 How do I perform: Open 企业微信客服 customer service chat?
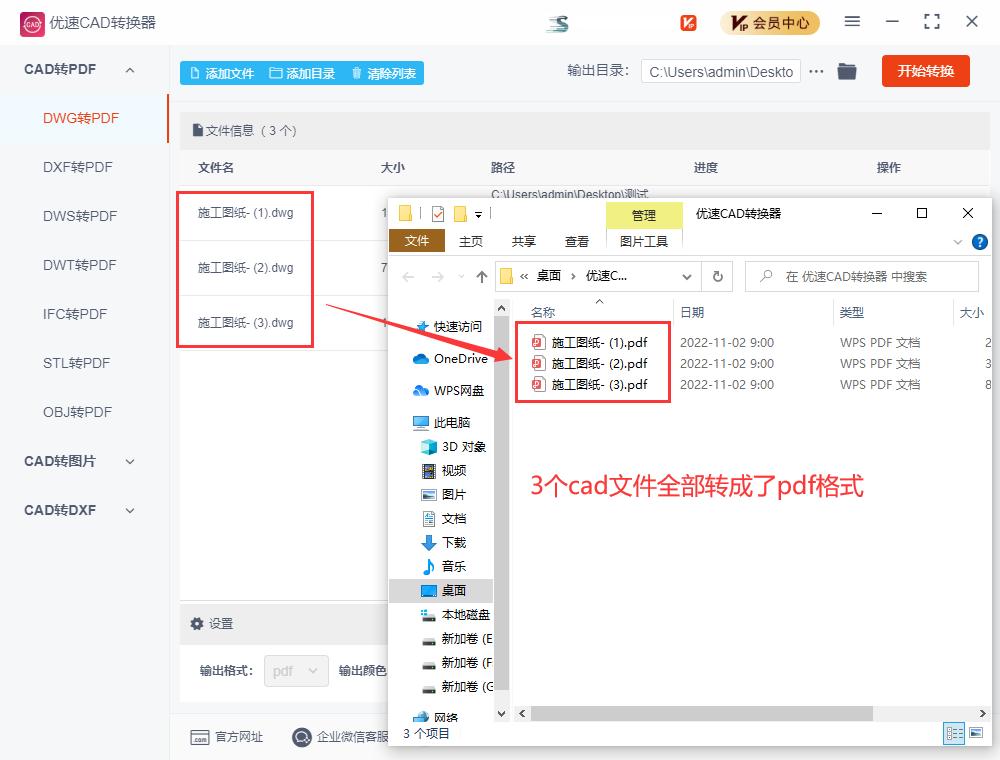(x=302, y=737)
